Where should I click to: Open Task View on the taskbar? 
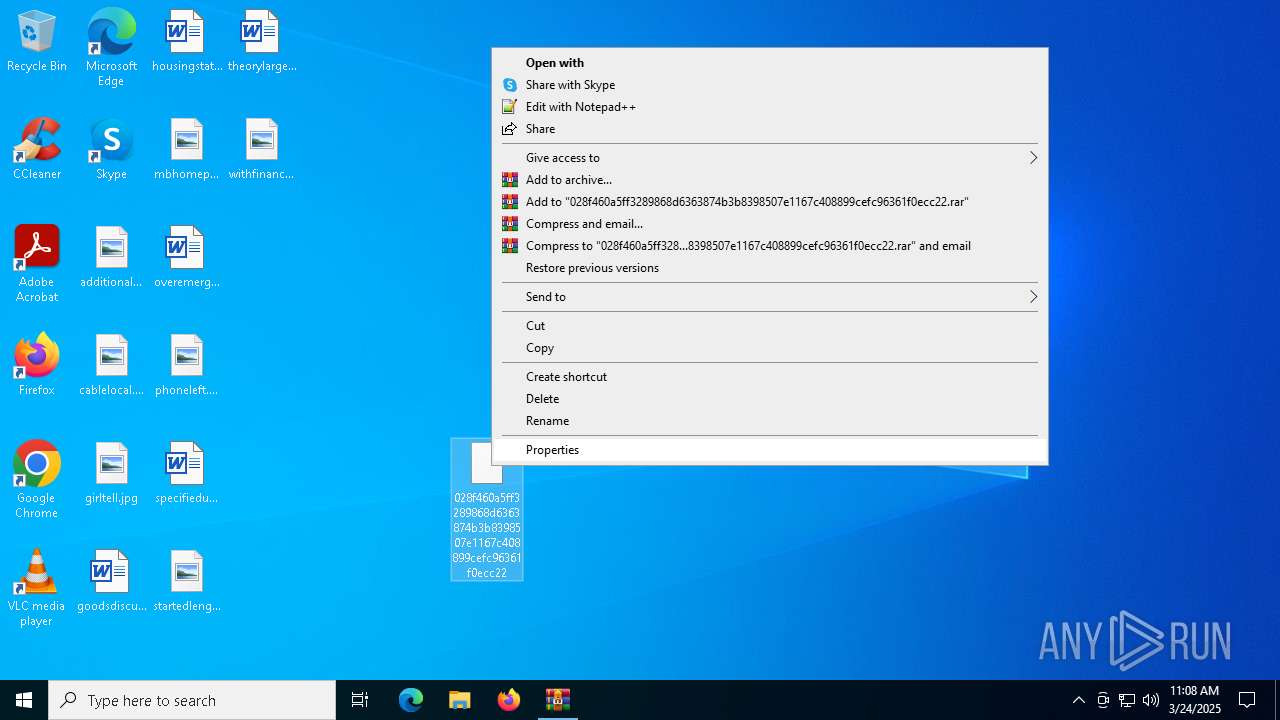(x=360, y=700)
